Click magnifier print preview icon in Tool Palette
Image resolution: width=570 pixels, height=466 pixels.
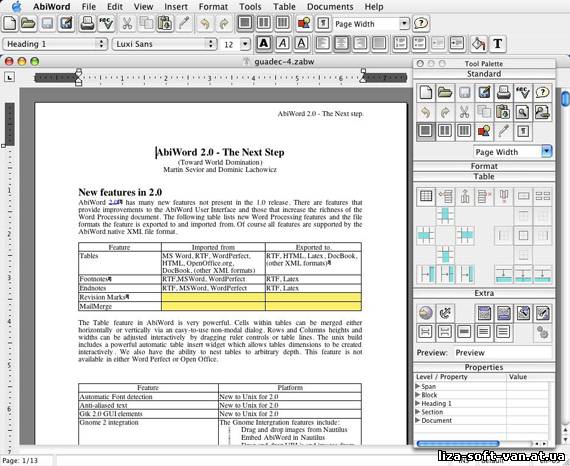click(522, 112)
